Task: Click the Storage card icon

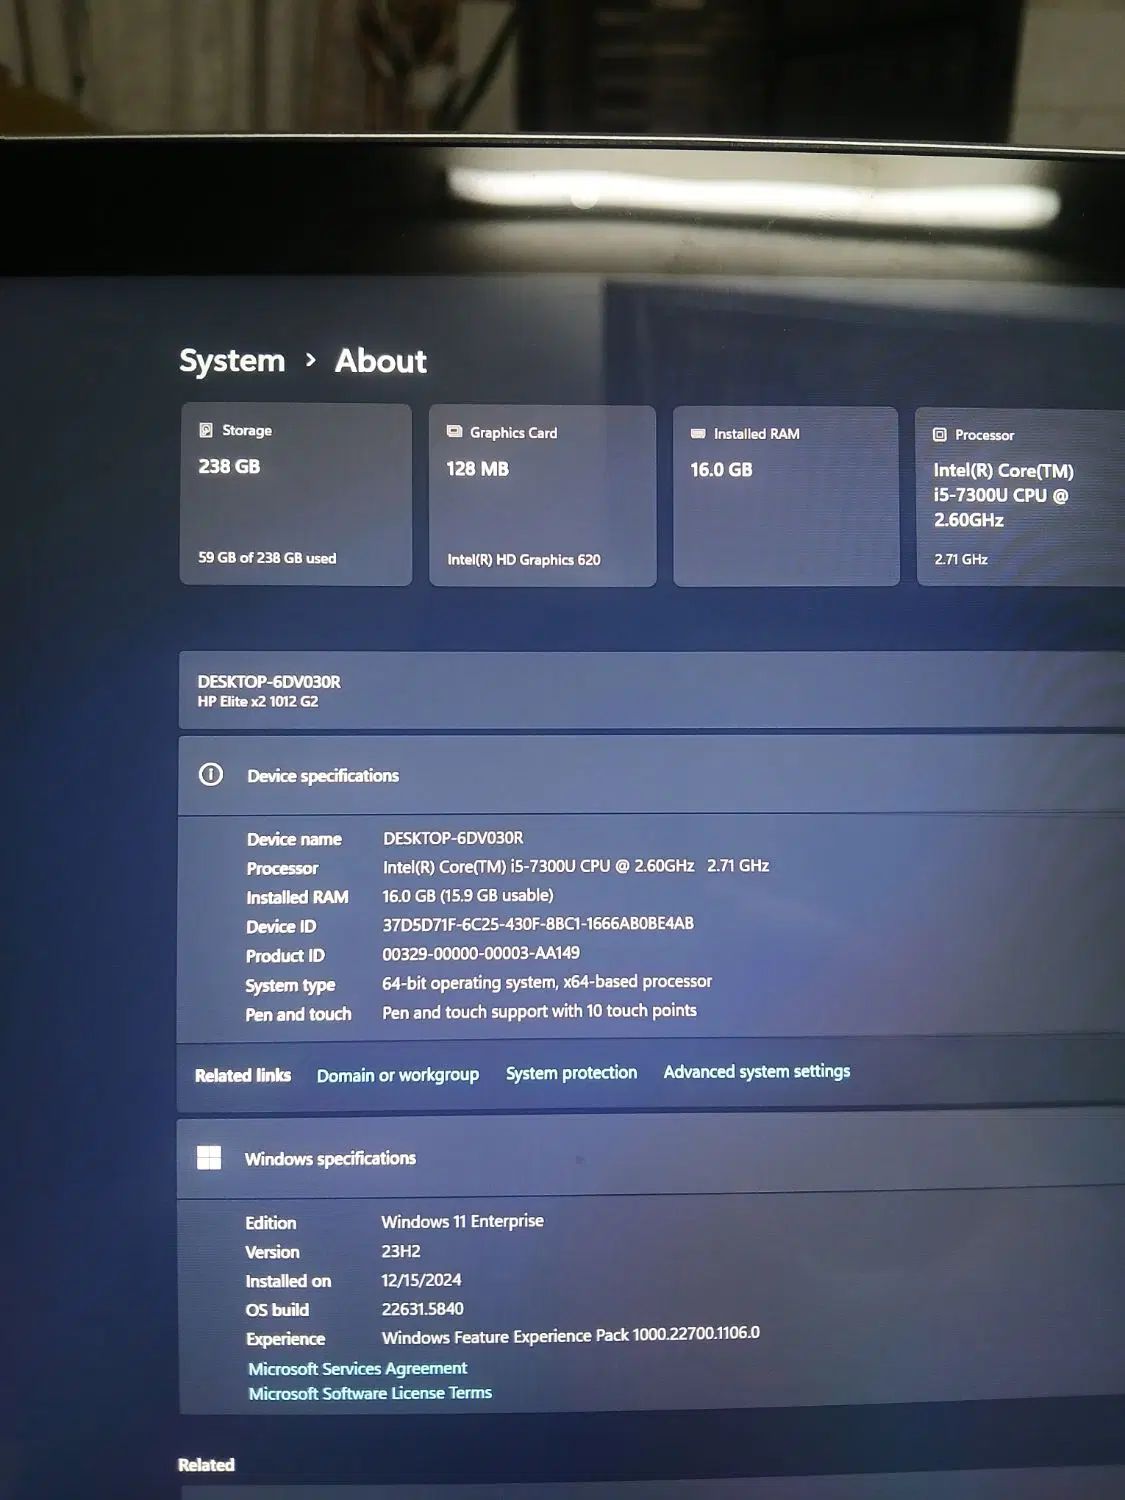Action: pos(206,430)
